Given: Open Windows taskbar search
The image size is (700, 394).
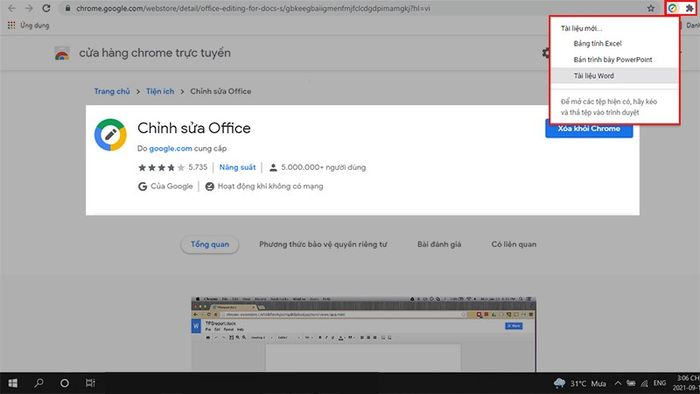Looking at the screenshot, I should [39, 383].
